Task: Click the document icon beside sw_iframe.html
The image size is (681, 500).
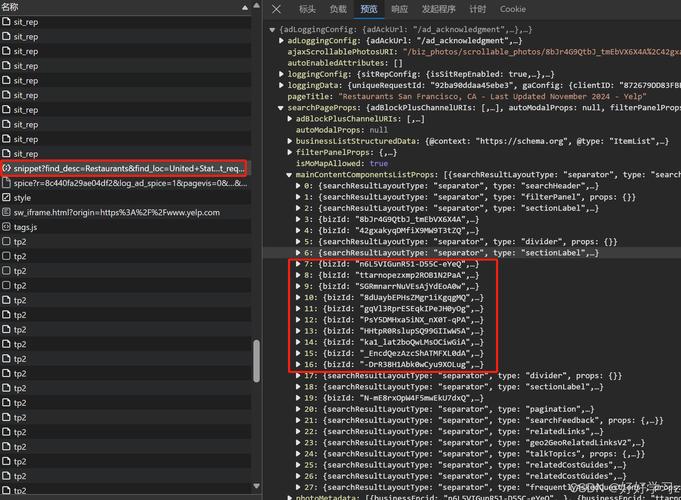Action: click(x=6, y=212)
